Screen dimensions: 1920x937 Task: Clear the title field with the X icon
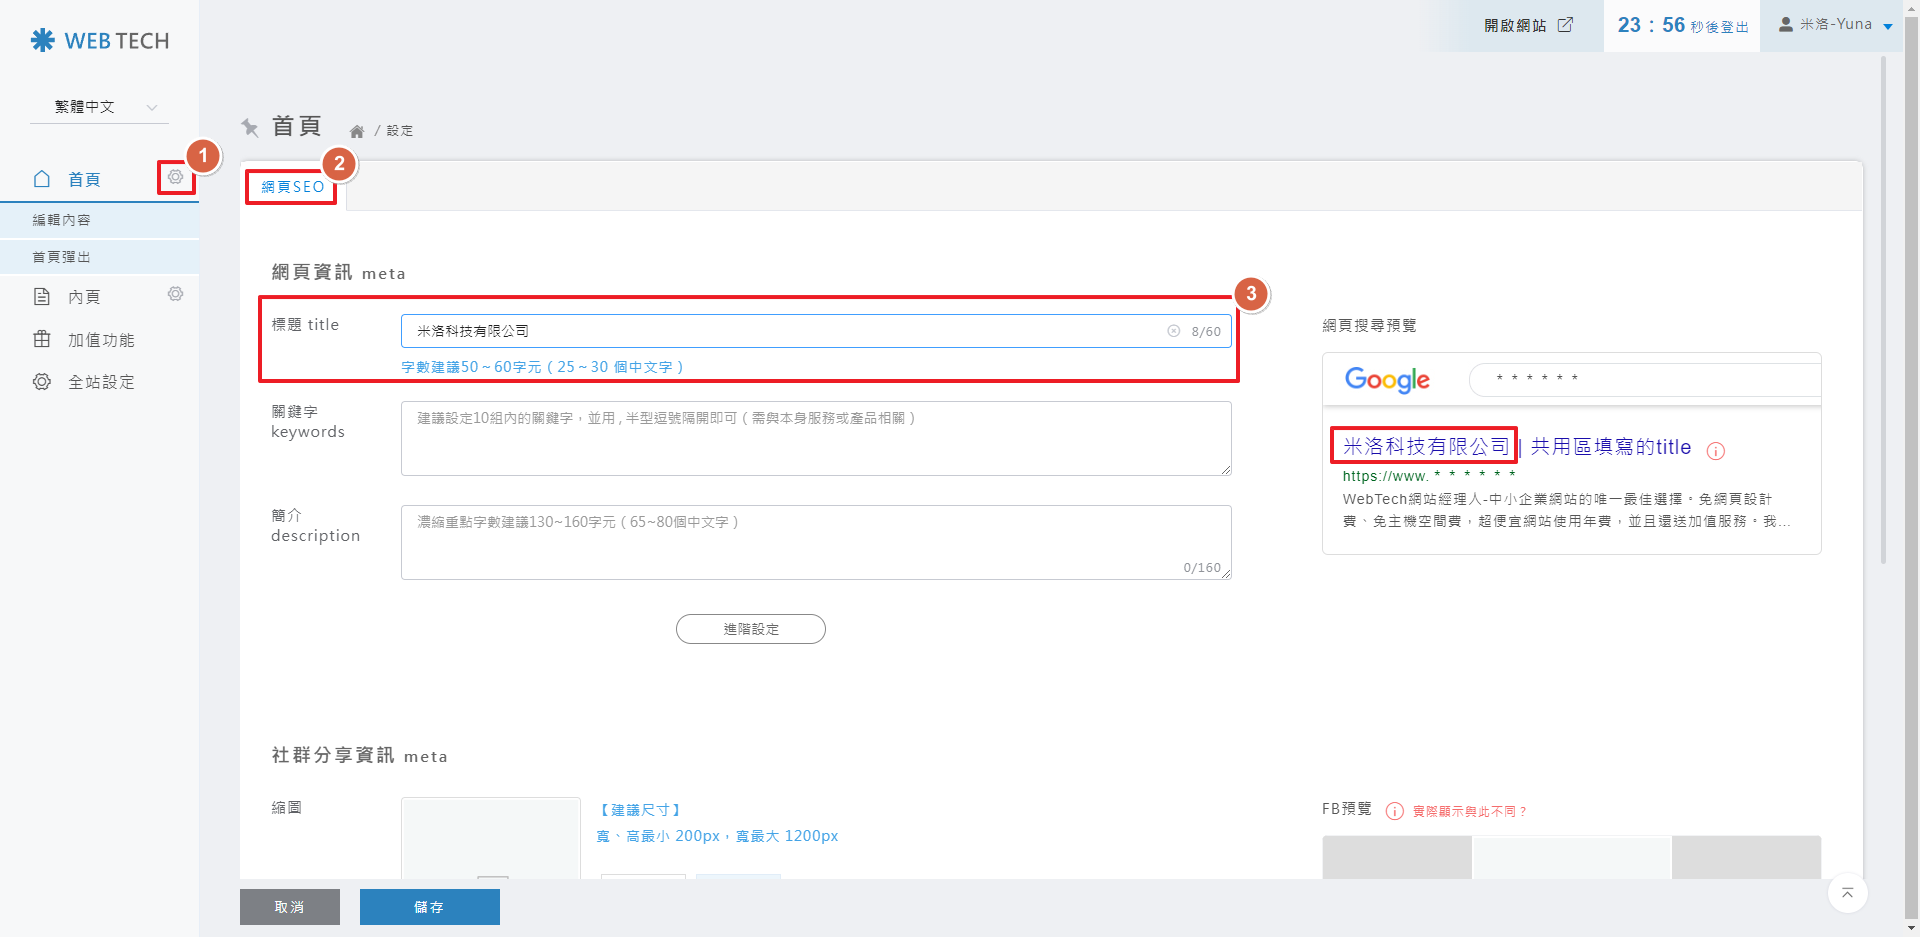pos(1174,331)
